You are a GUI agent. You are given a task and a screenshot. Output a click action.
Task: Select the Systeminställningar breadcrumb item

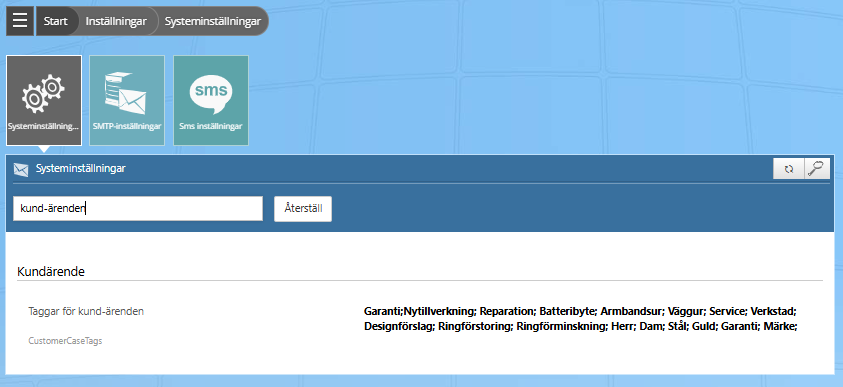click(x=212, y=21)
